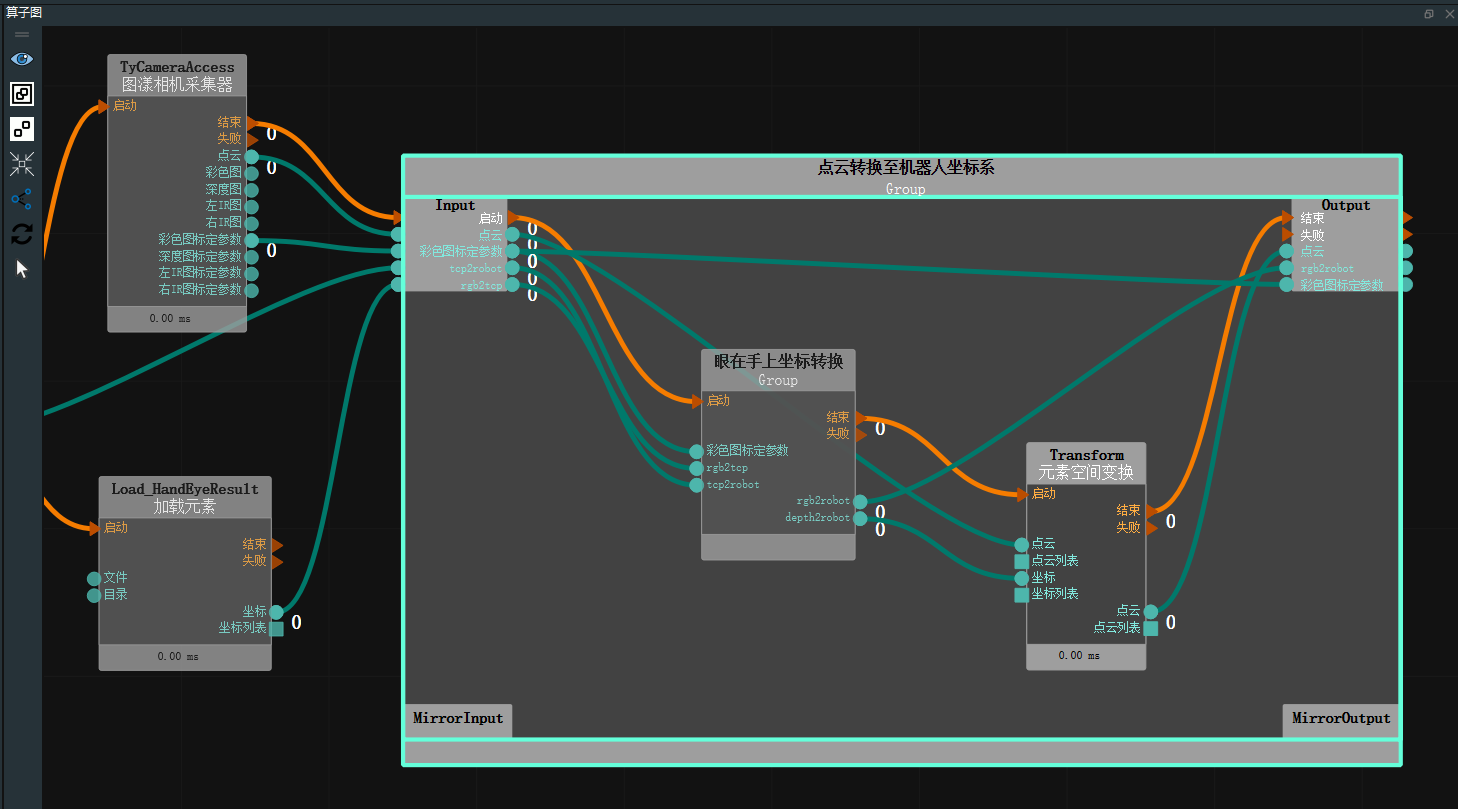
Task: Click 结束 output arrow on Load_HandEyeResult
Action: [x=277, y=545]
